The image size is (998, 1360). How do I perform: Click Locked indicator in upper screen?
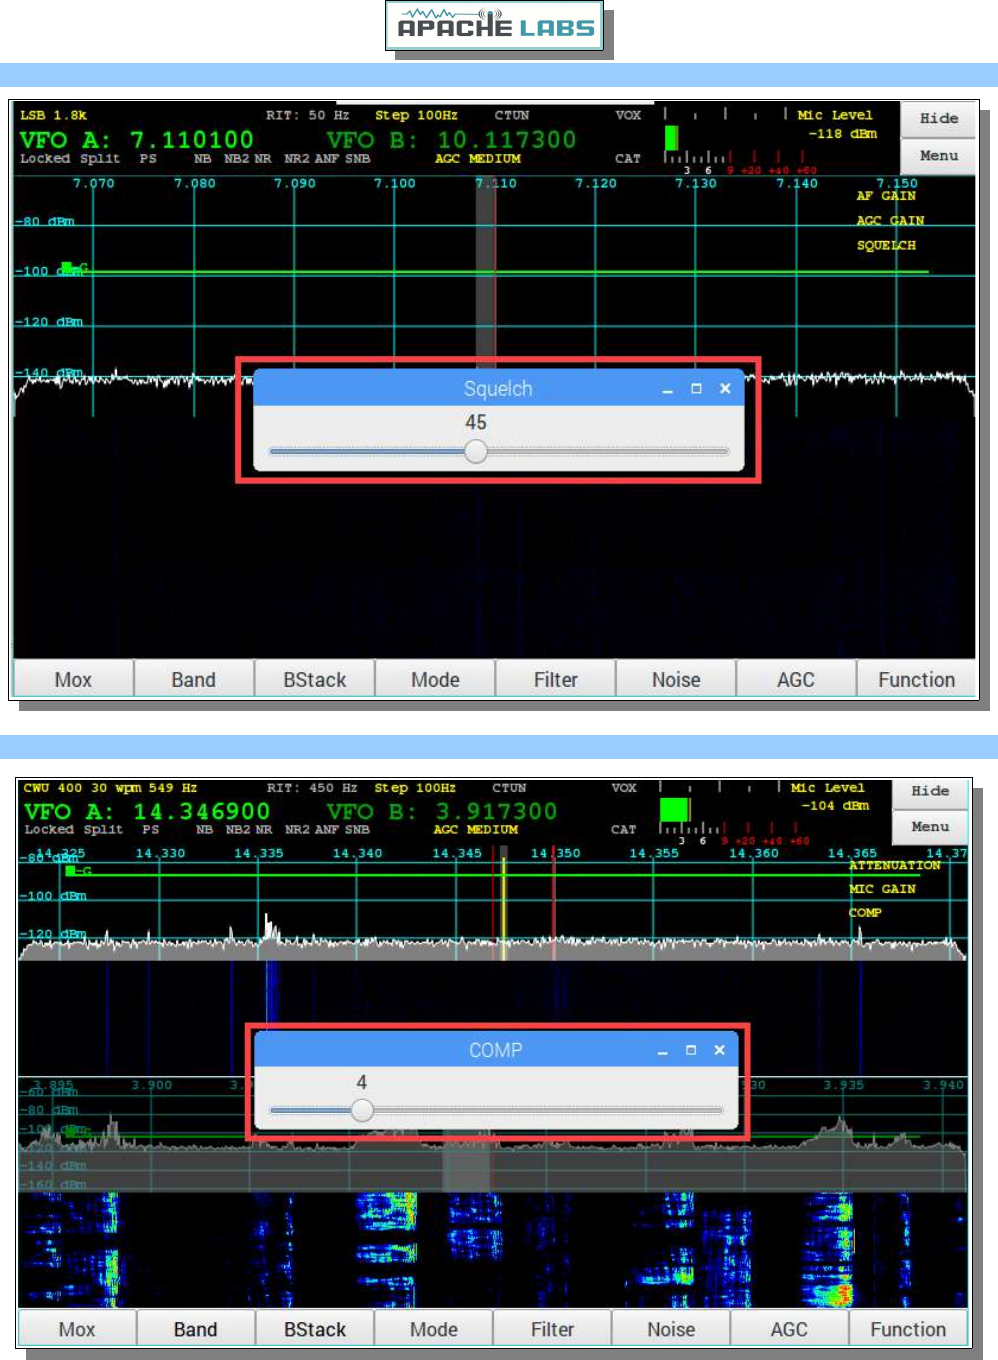pyautogui.click(x=45, y=158)
